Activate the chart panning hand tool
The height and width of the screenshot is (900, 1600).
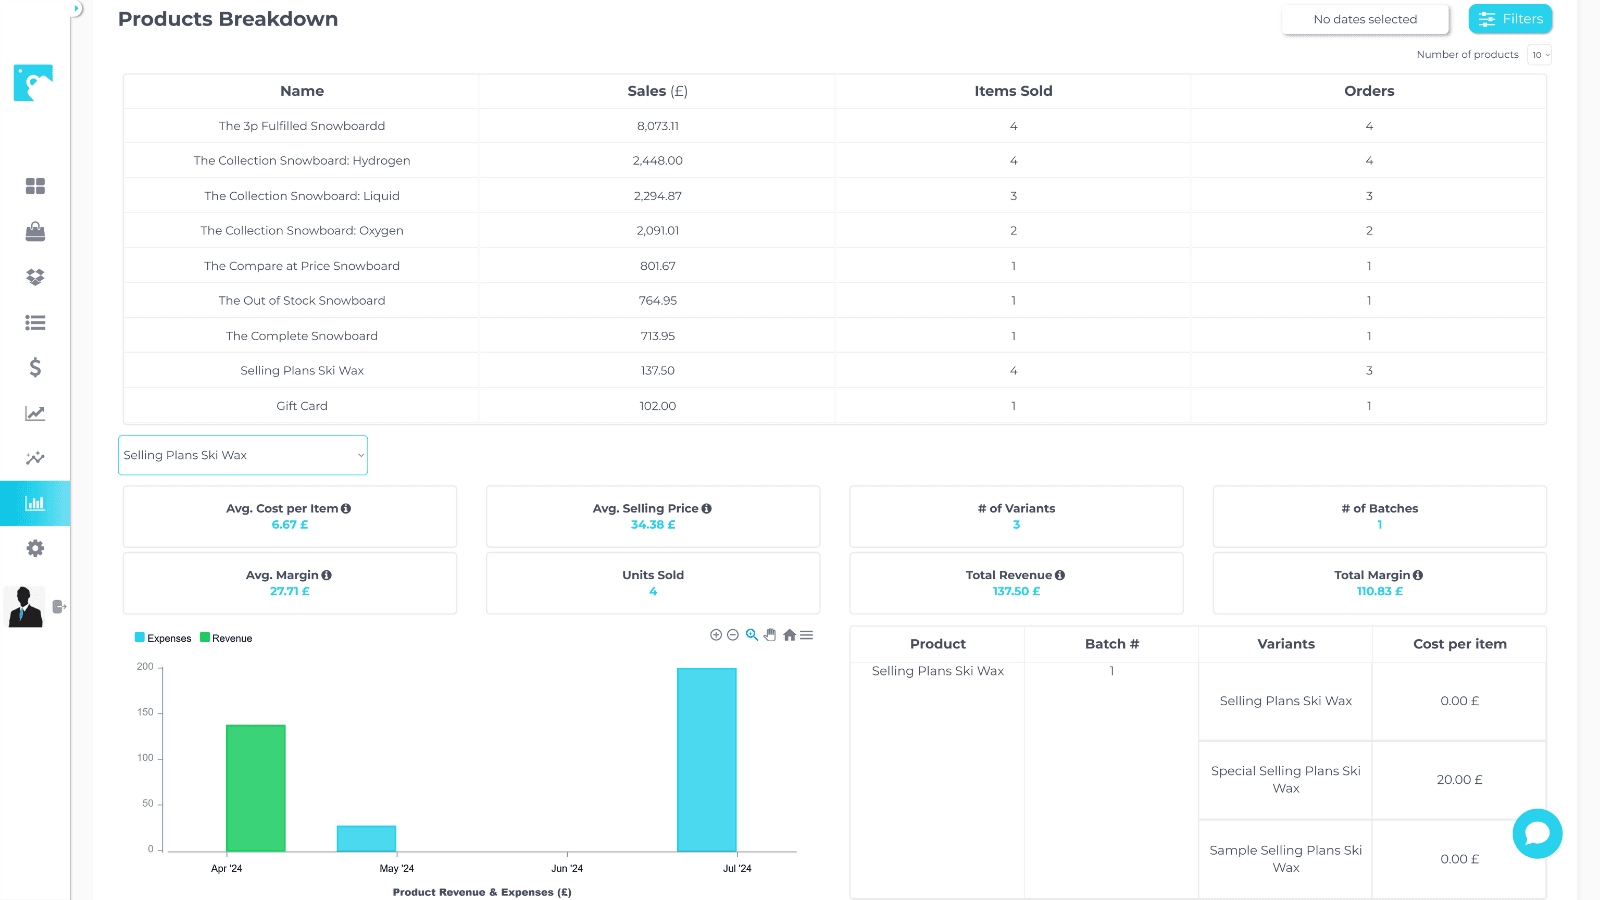click(x=770, y=635)
